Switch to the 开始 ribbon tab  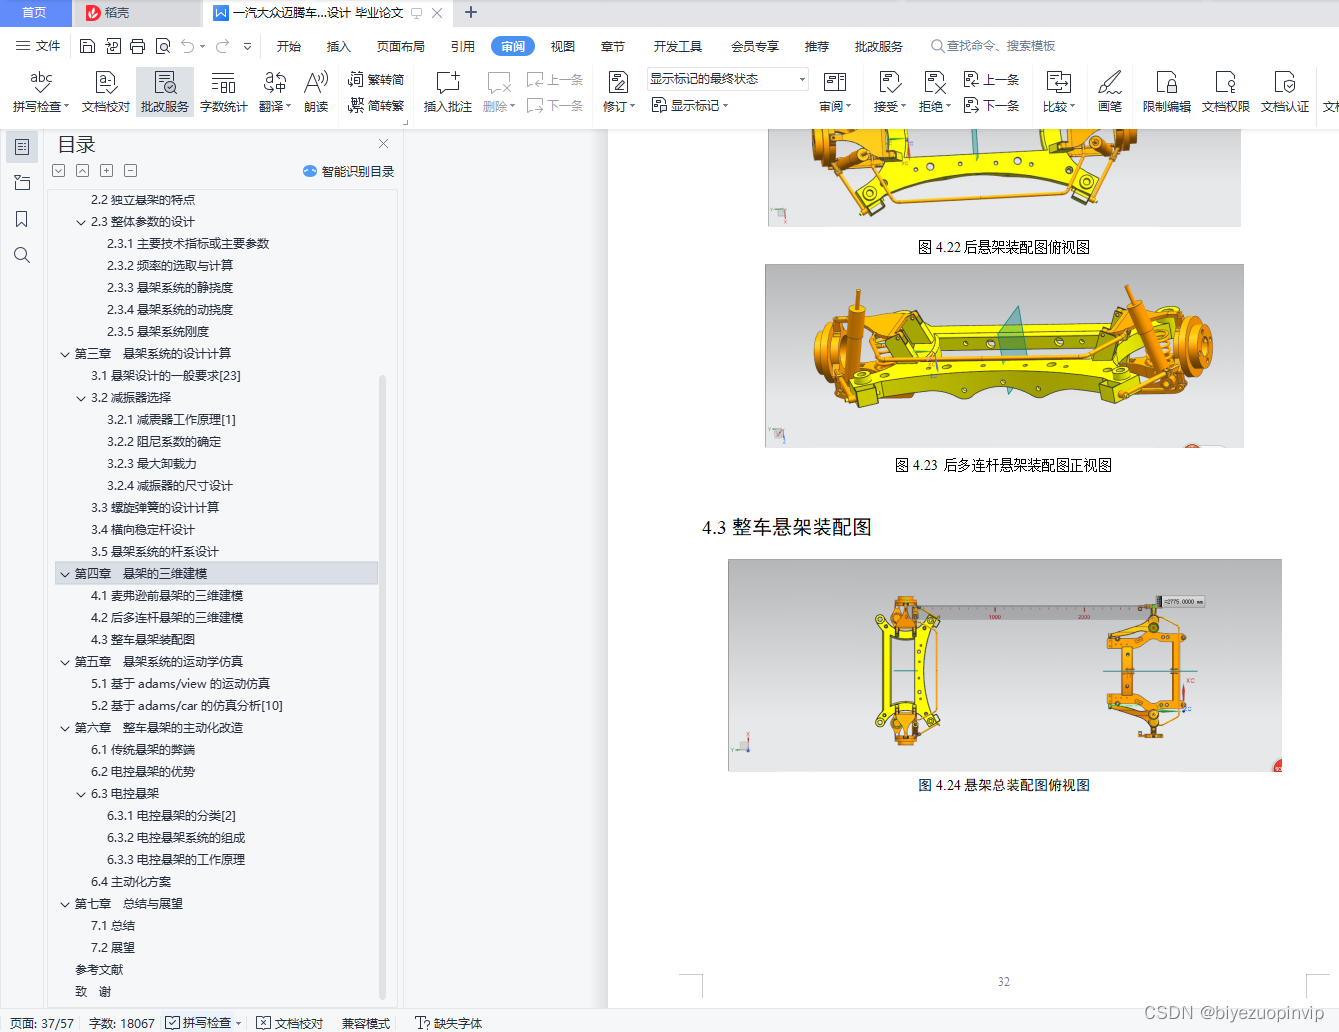click(289, 46)
